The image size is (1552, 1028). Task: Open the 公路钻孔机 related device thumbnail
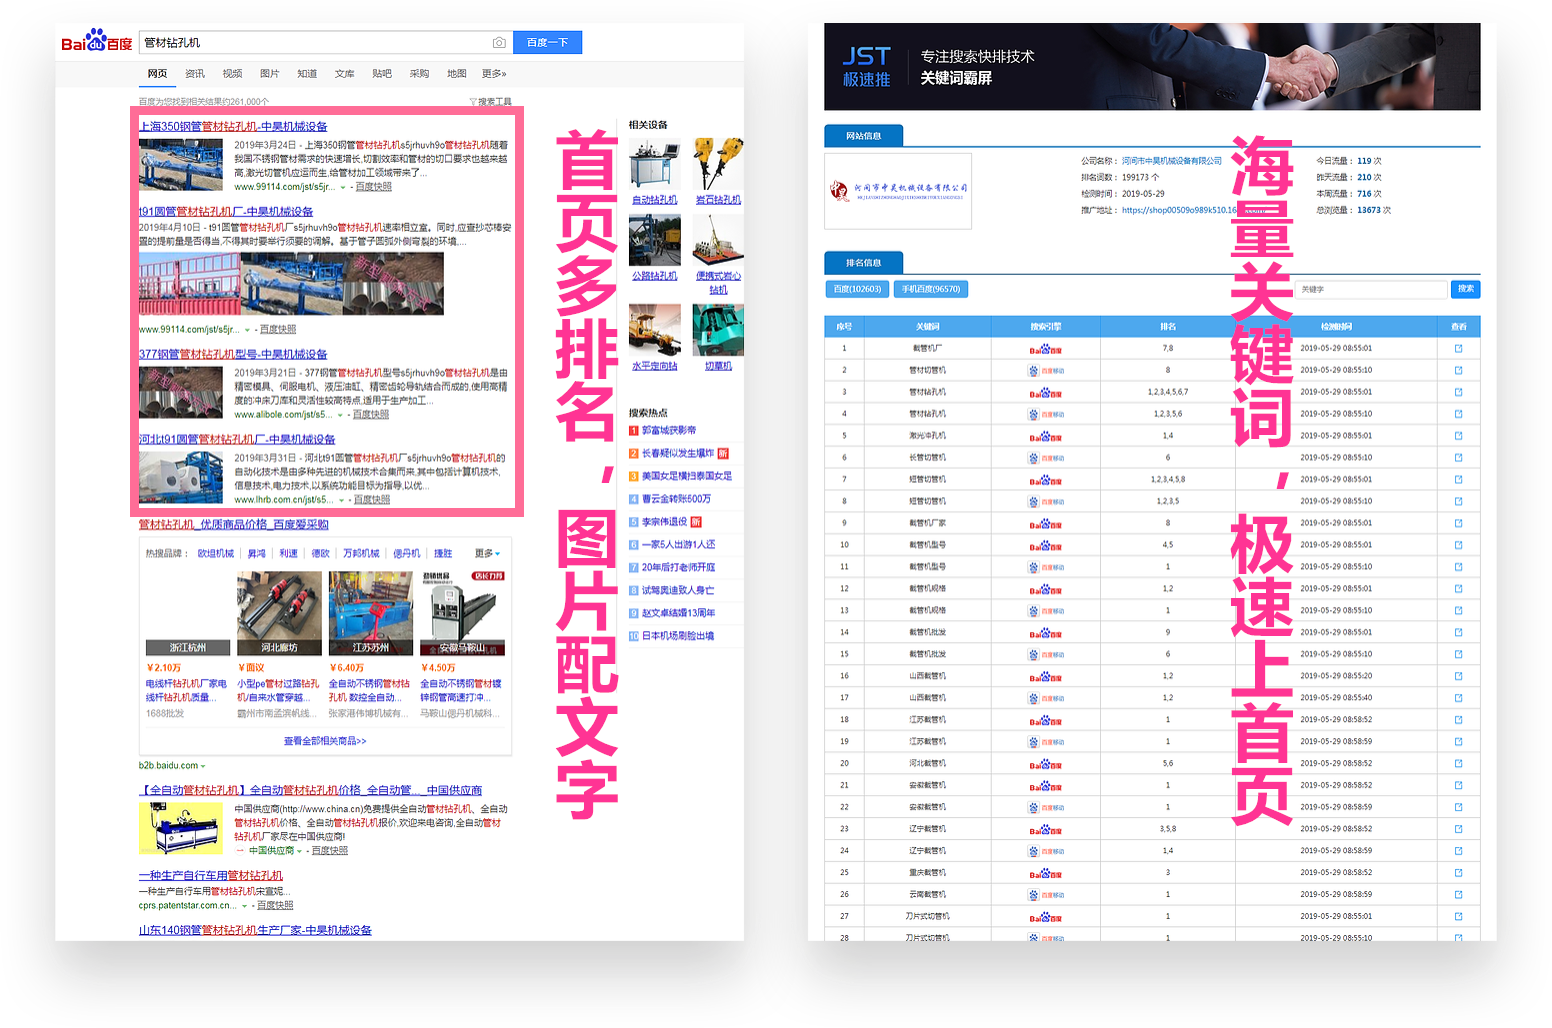pyautogui.click(x=655, y=240)
